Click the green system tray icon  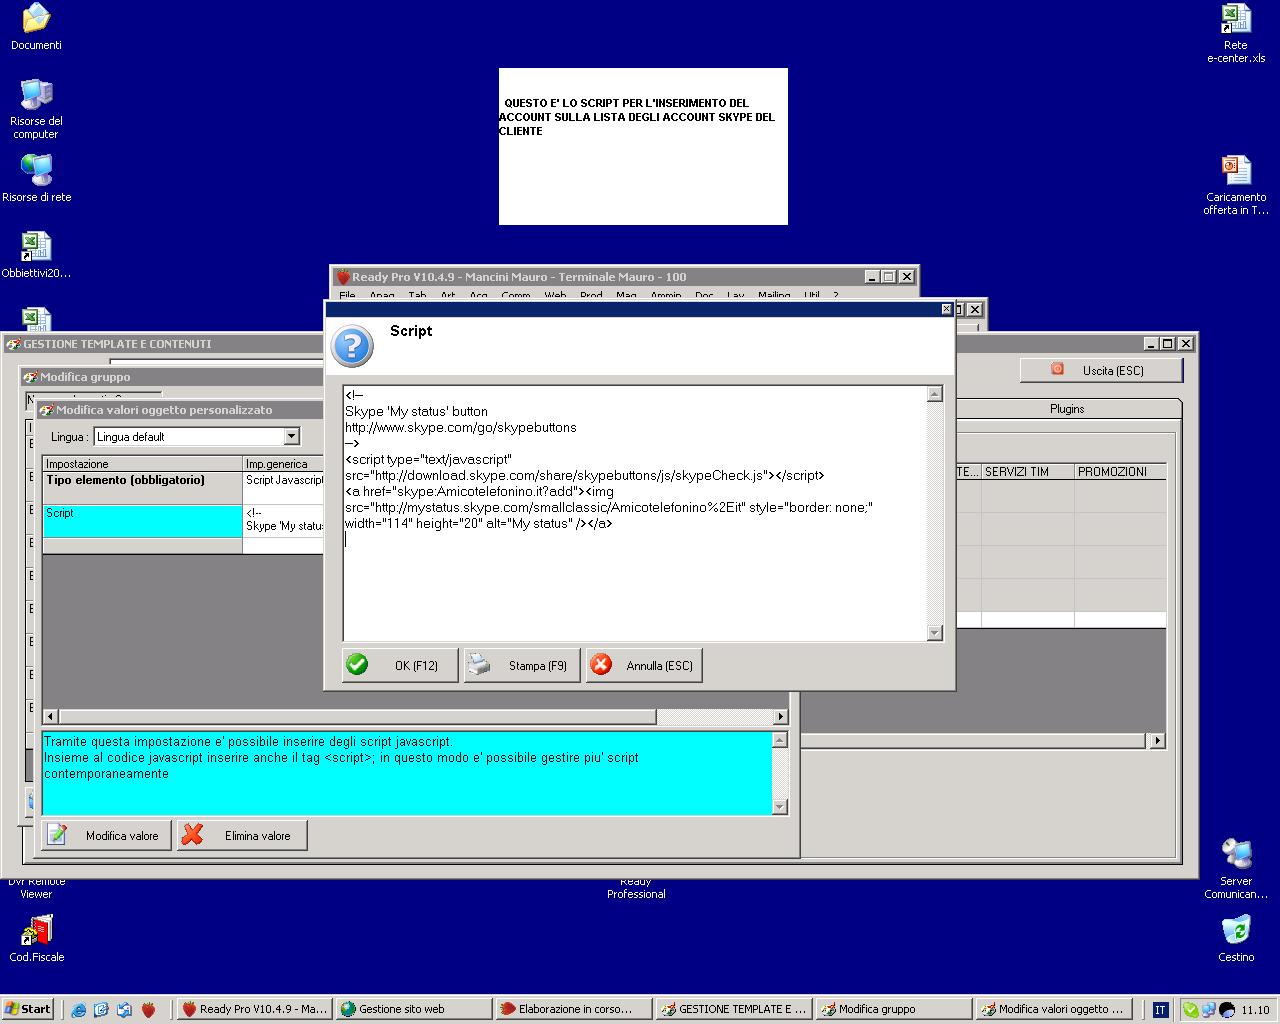1191,1009
